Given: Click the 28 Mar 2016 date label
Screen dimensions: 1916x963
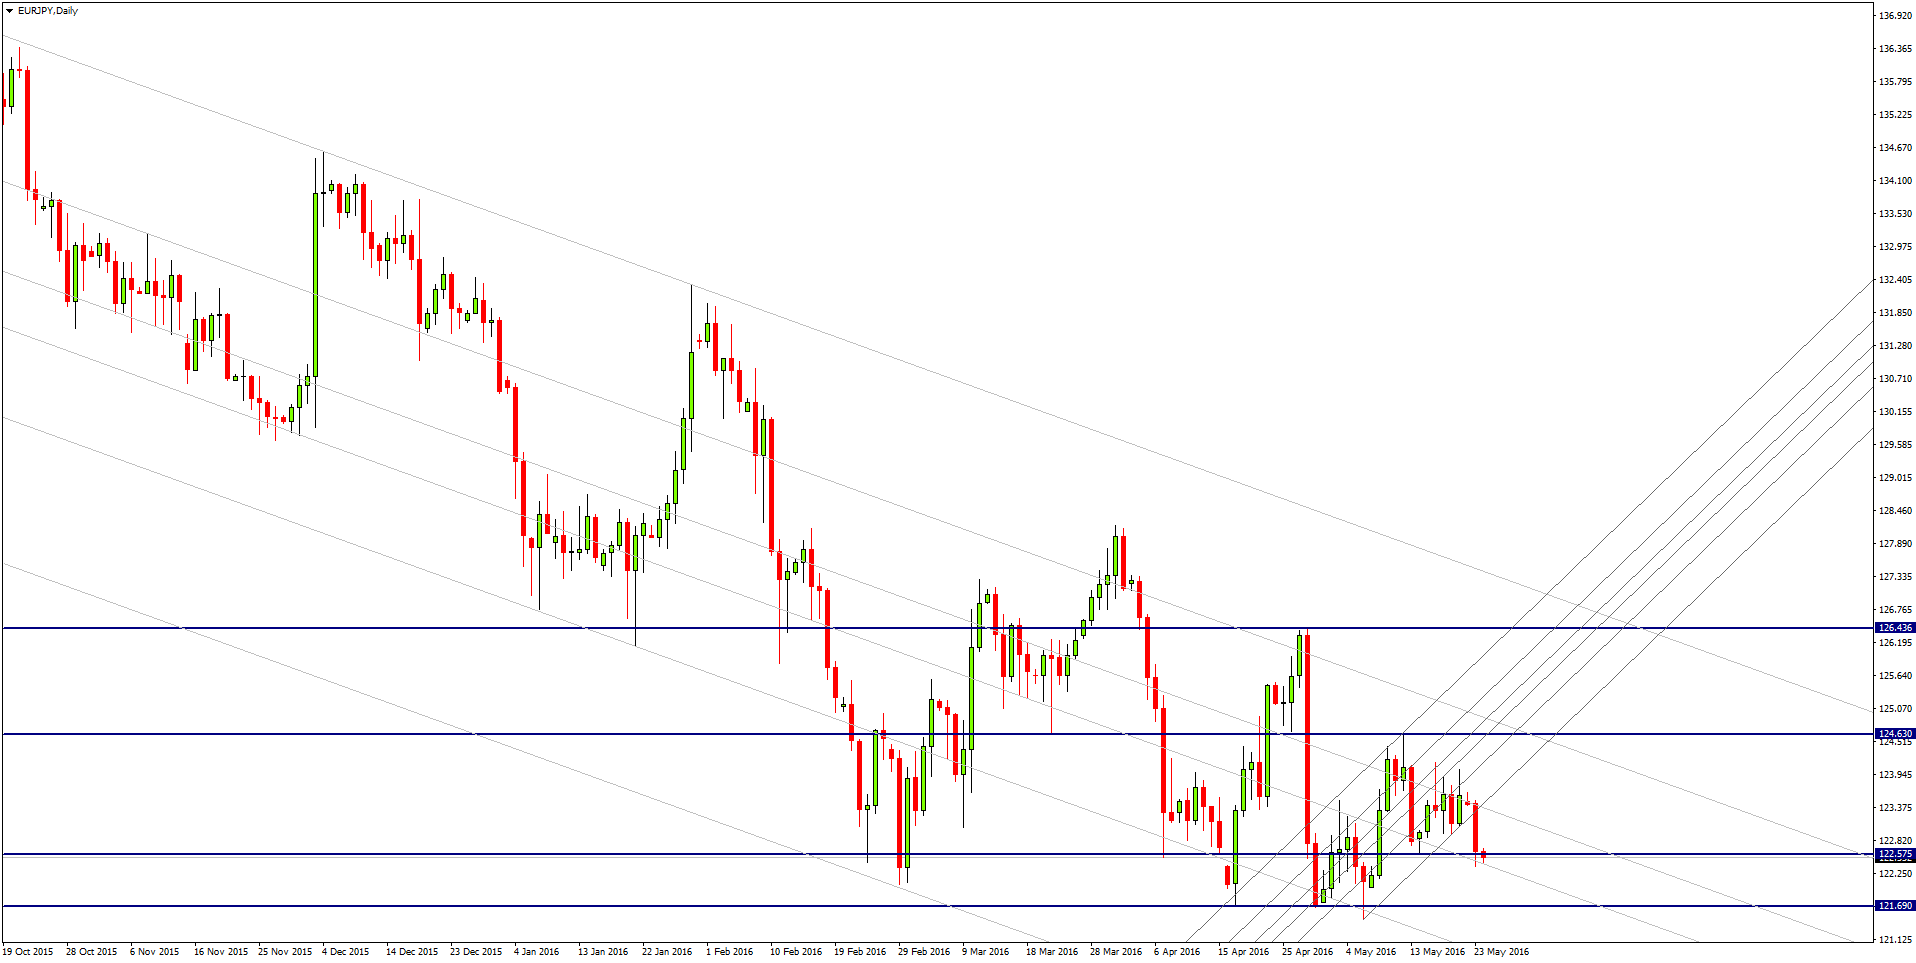Looking at the screenshot, I should 1116,952.
